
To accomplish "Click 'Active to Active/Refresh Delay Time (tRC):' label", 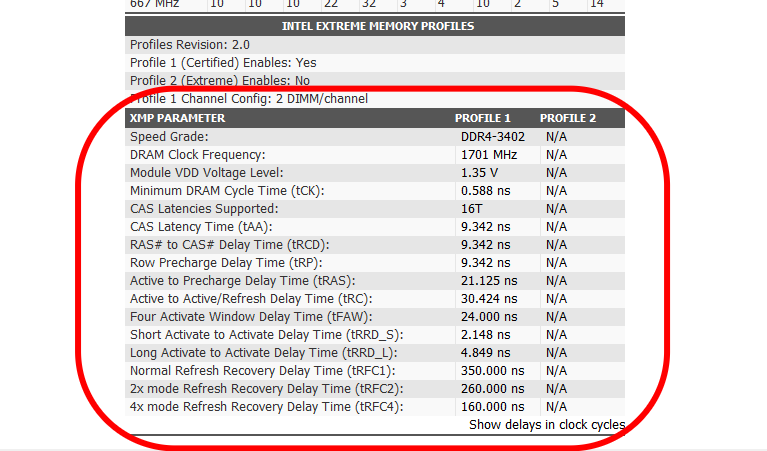I will click(251, 299).
